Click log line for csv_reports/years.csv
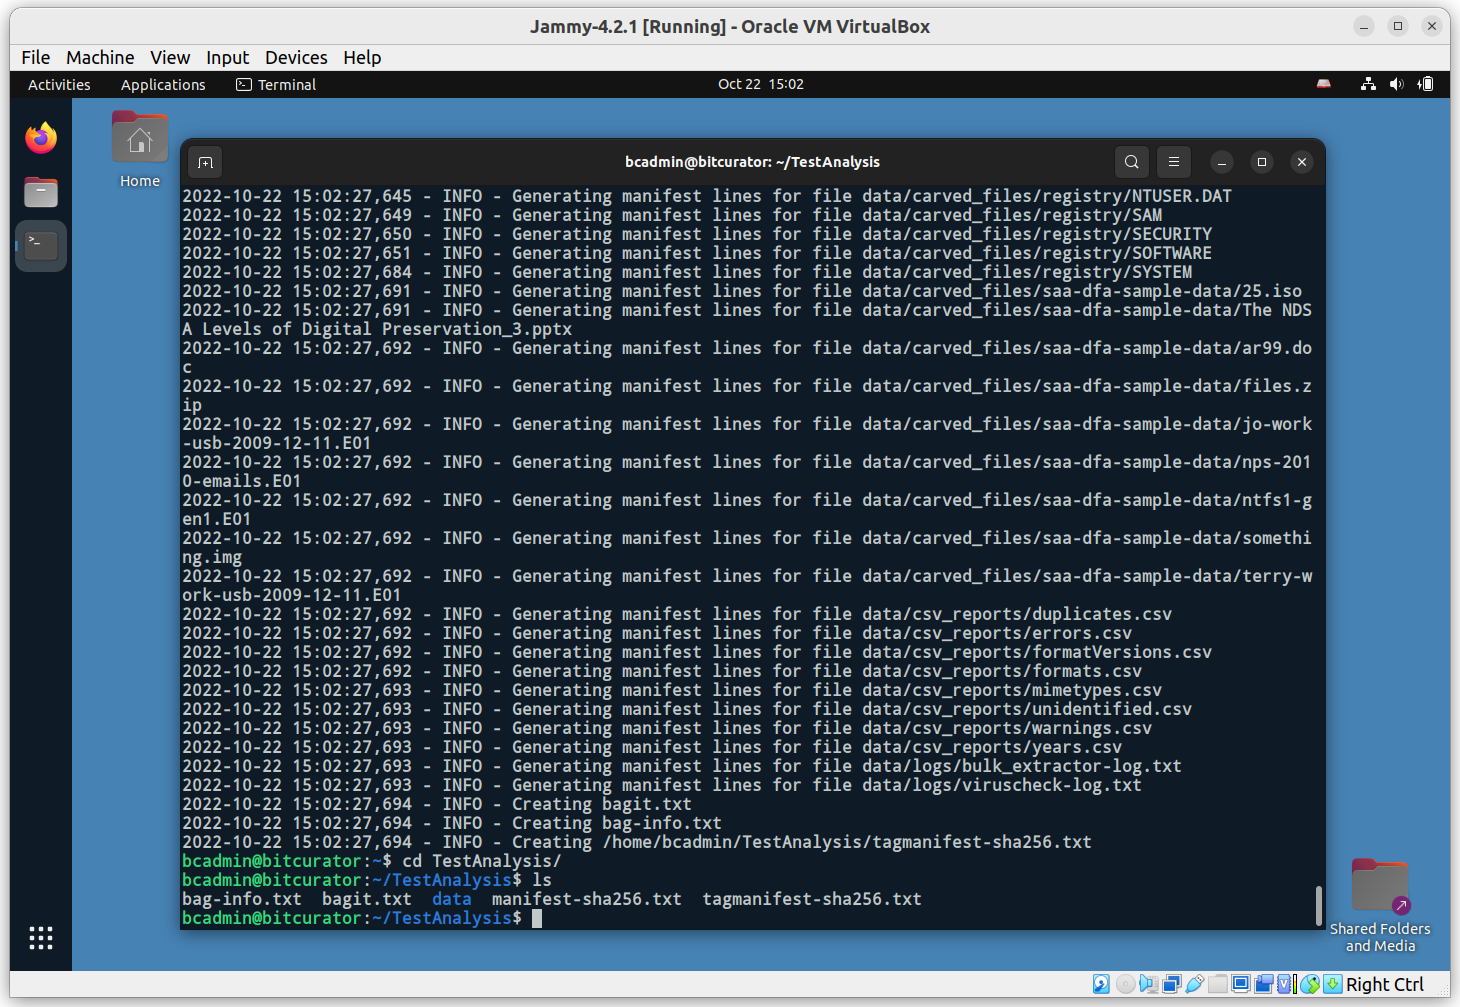The height and width of the screenshot is (1007, 1460). point(652,747)
